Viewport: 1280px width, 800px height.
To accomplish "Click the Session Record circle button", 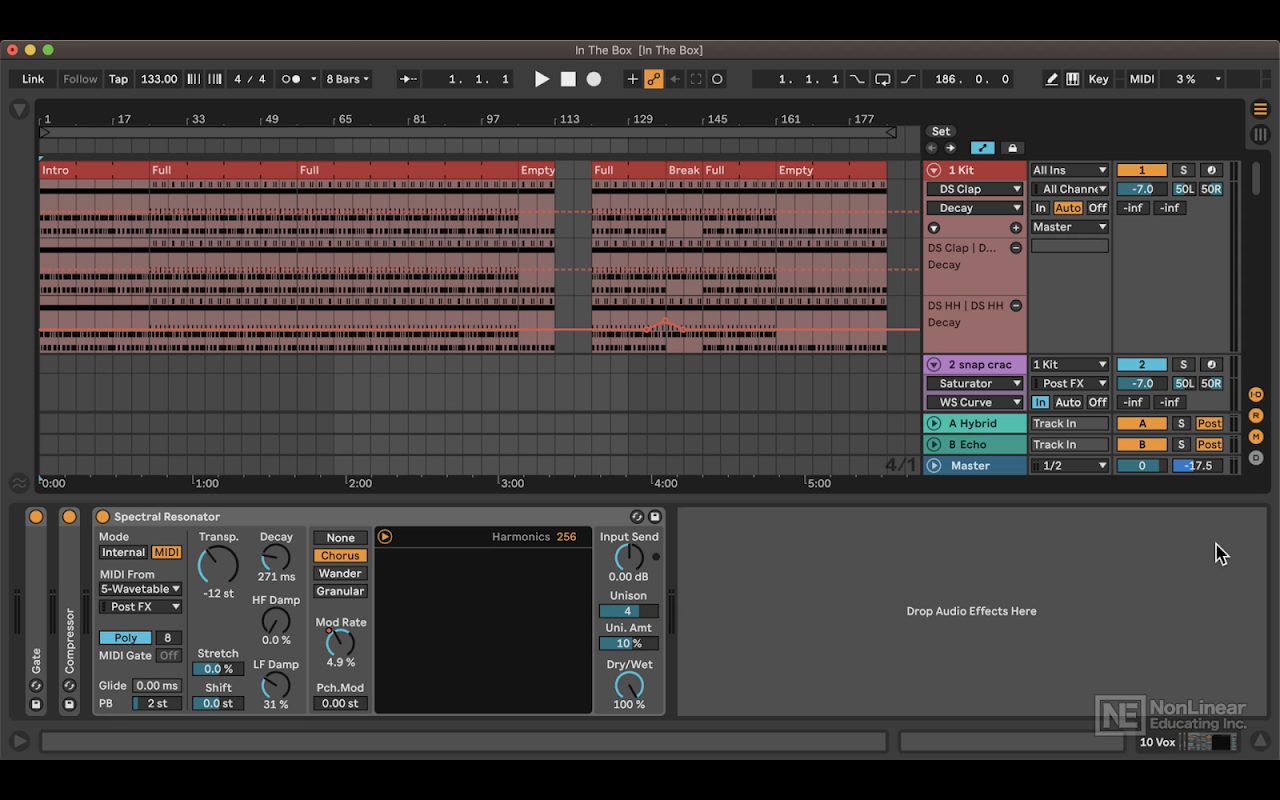I will tap(717, 79).
